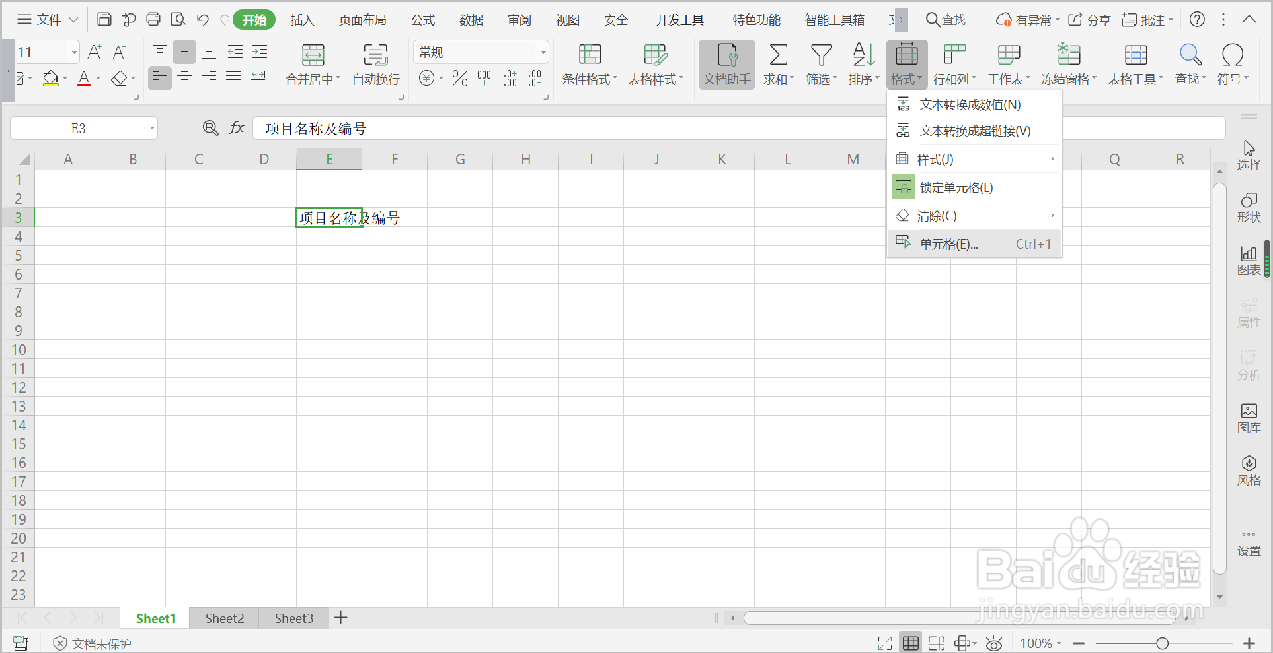
Task: Open the 数据 ribbon tab
Action: [471, 19]
